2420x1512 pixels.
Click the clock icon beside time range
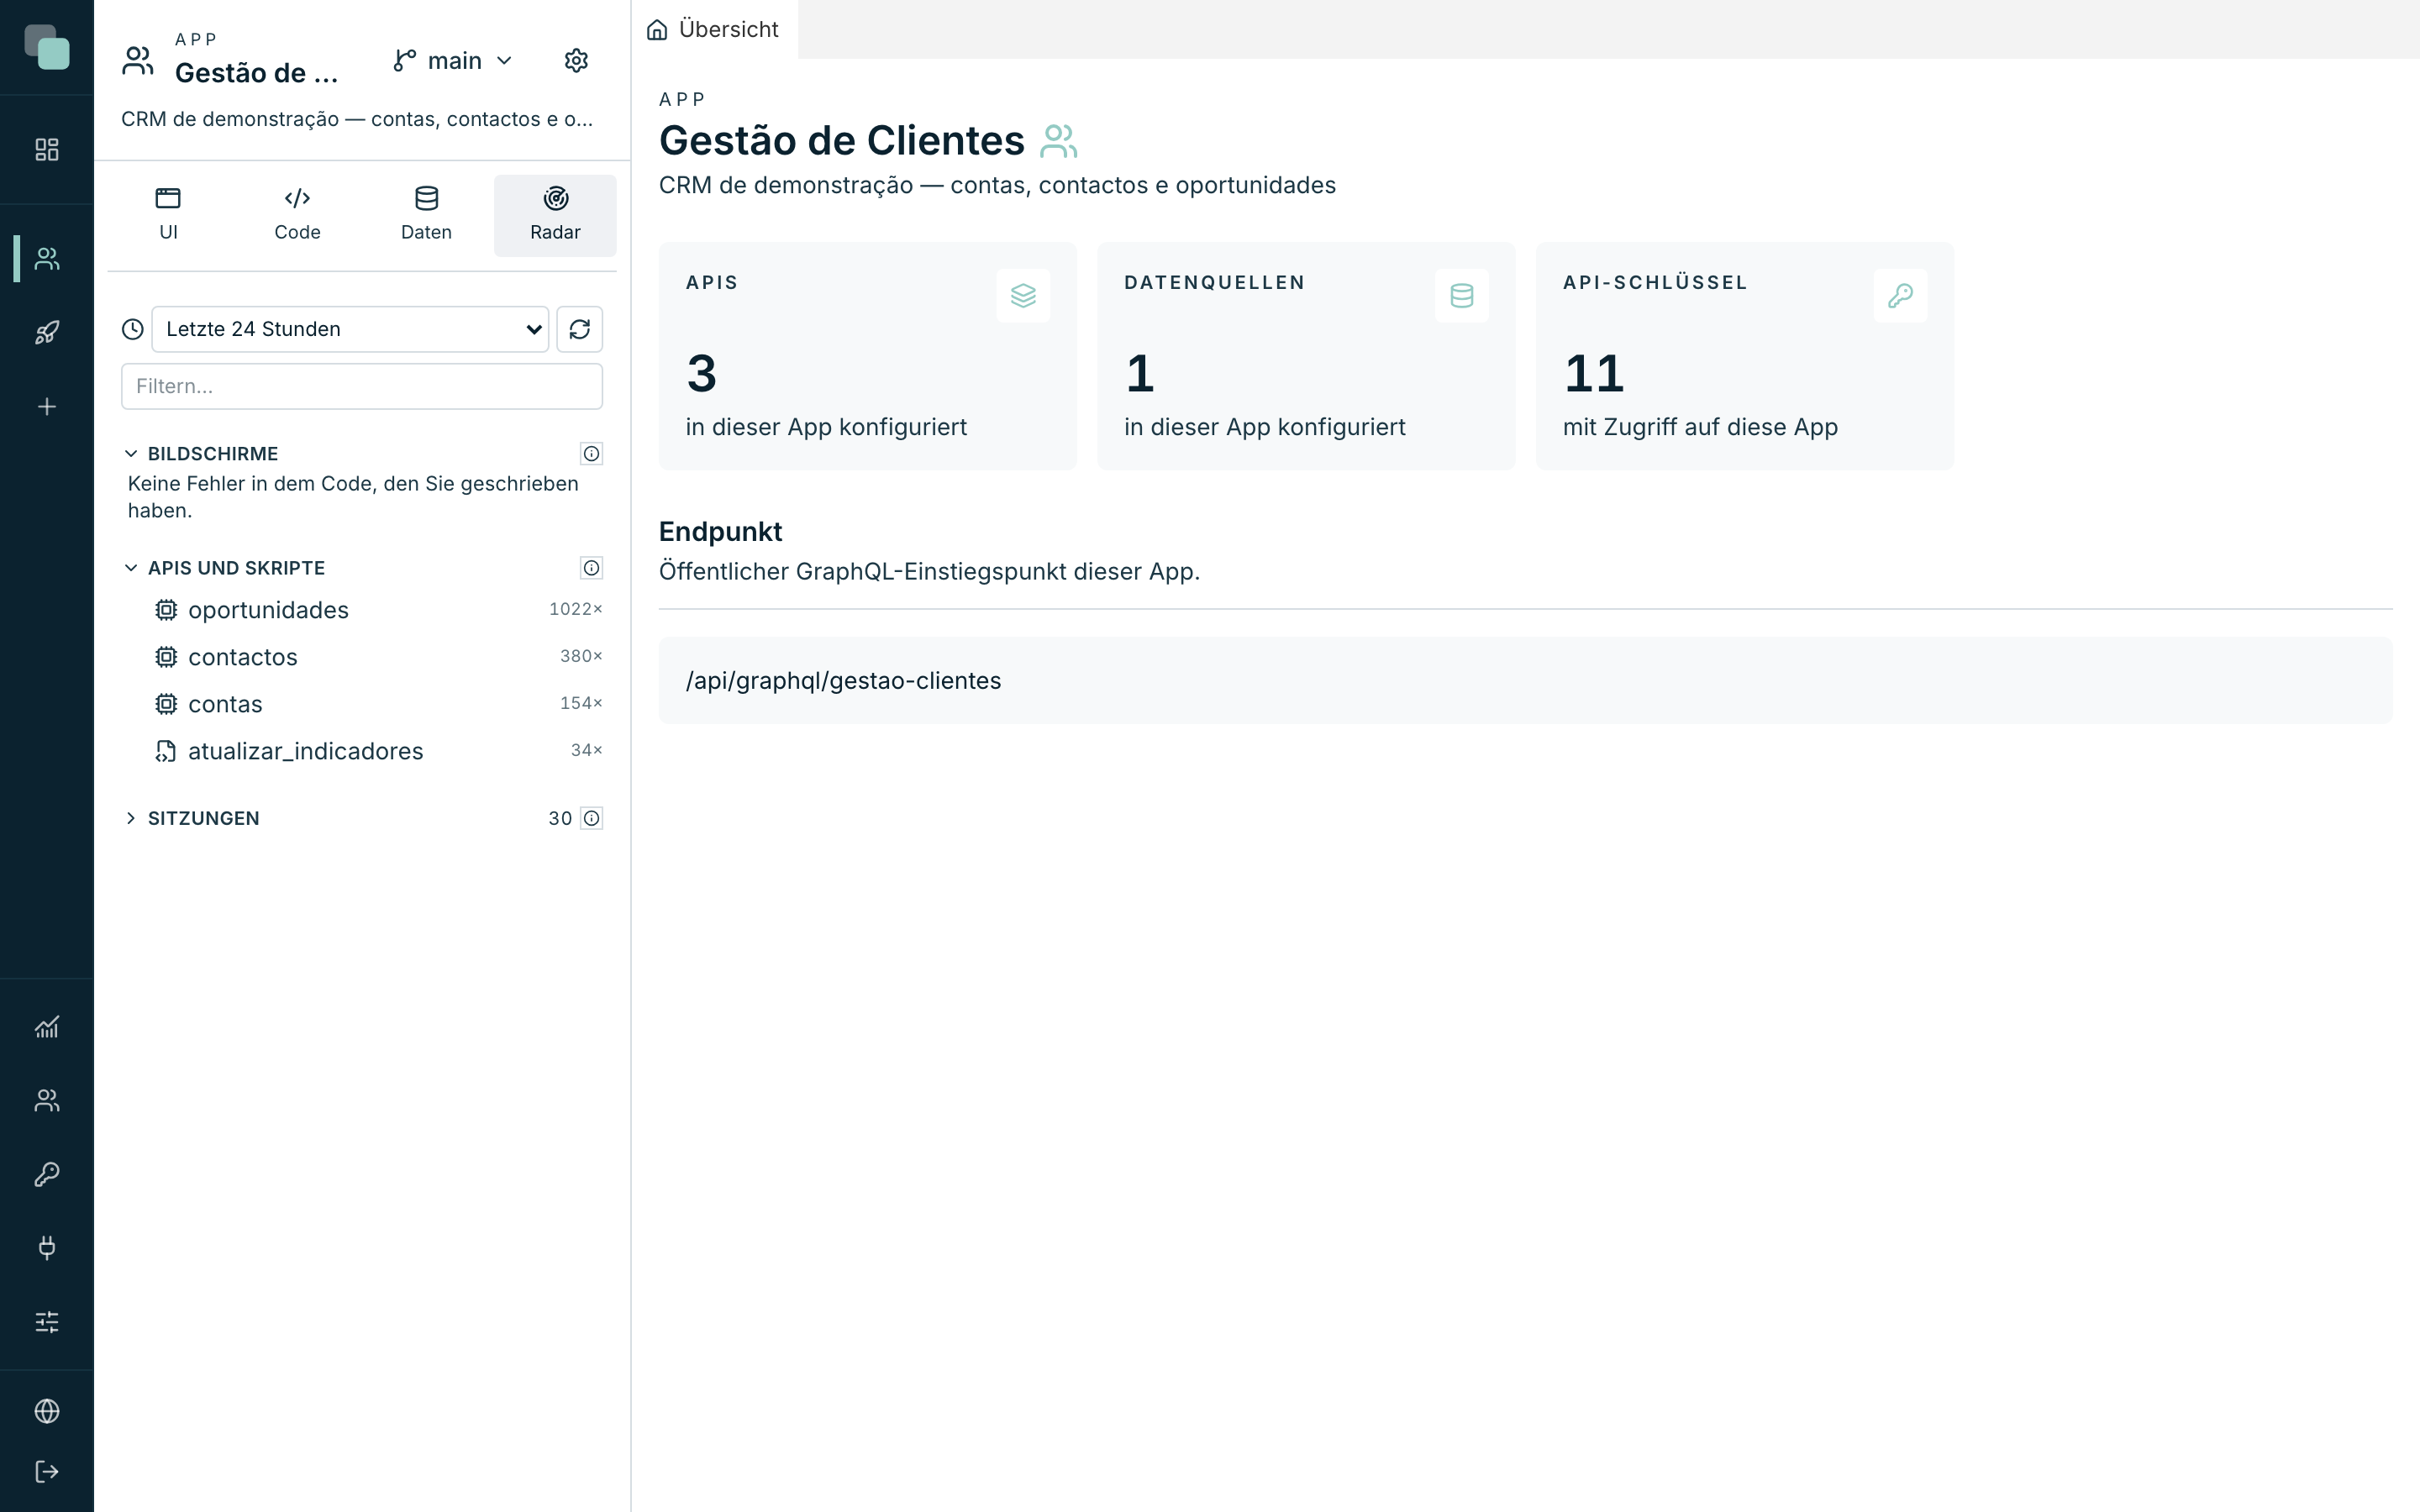point(133,329)
